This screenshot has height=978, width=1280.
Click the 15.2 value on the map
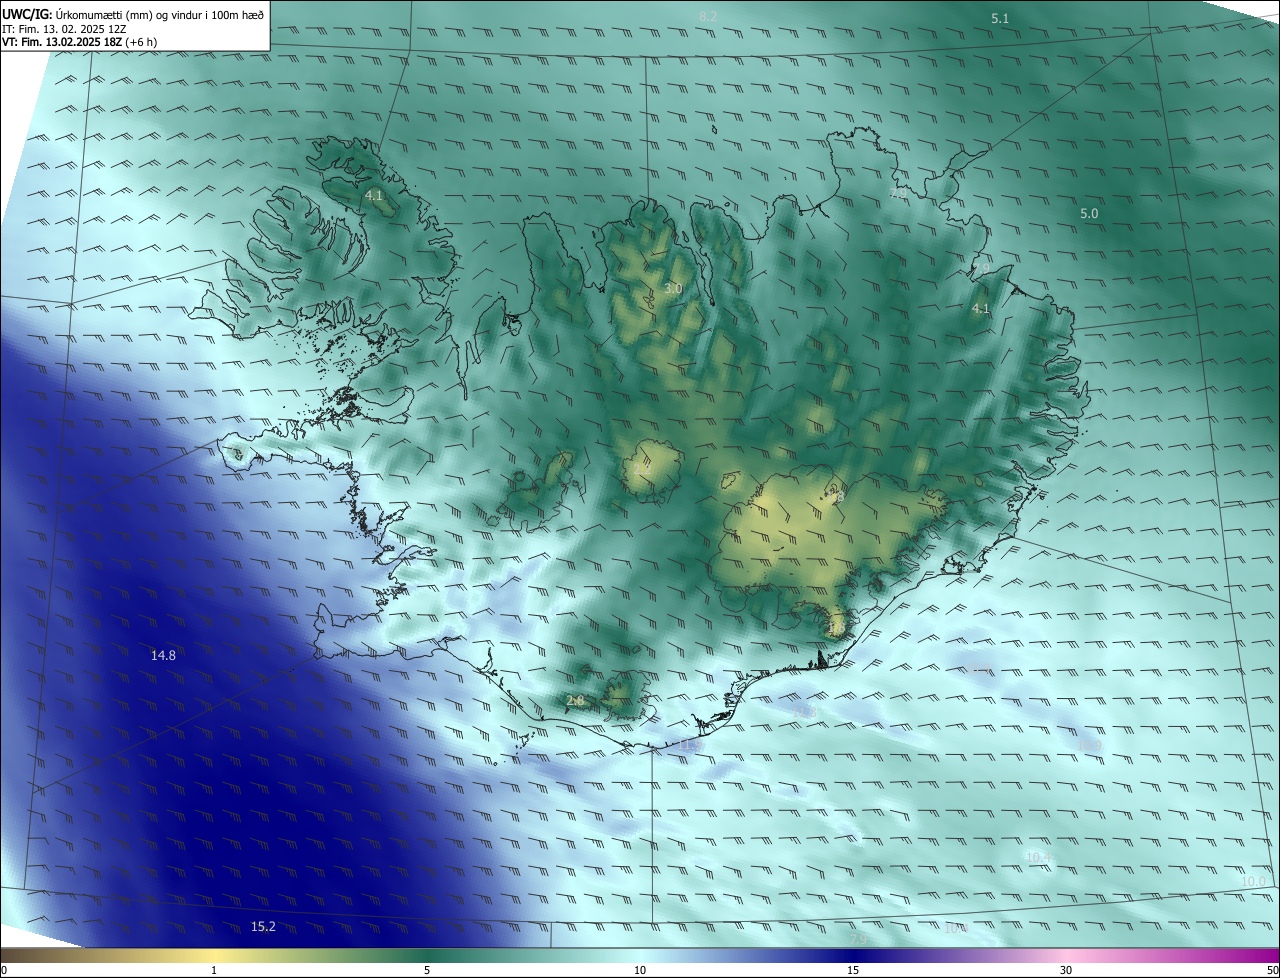point(263,927)
